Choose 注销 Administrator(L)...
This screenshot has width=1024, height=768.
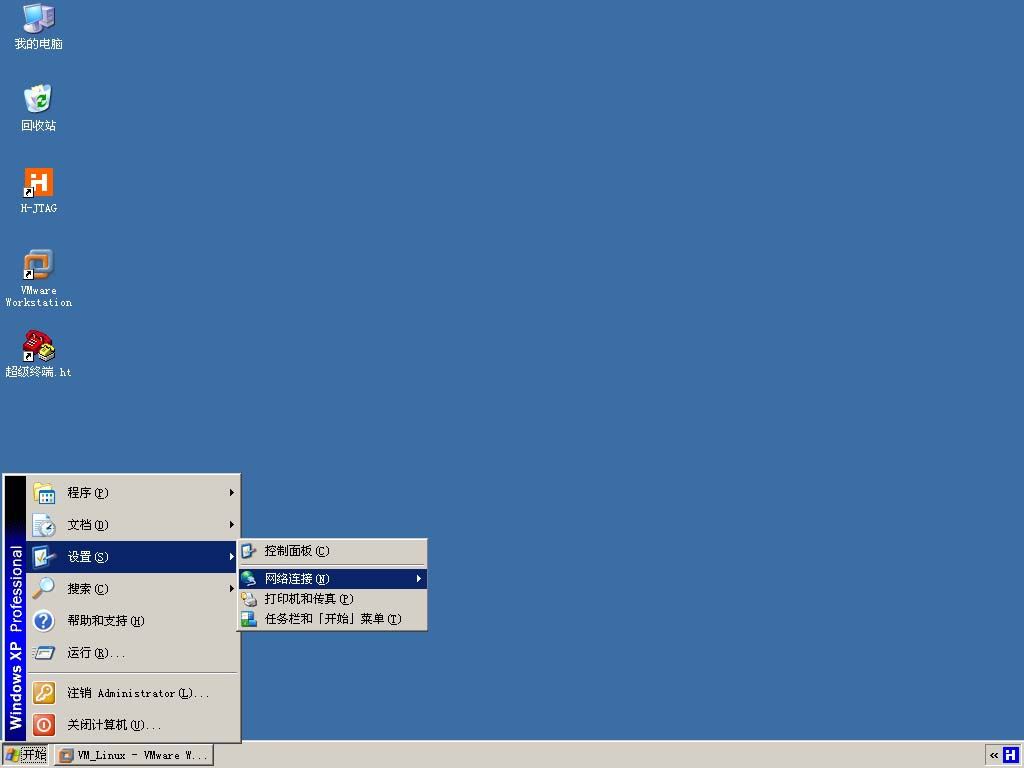coord(133,693)
